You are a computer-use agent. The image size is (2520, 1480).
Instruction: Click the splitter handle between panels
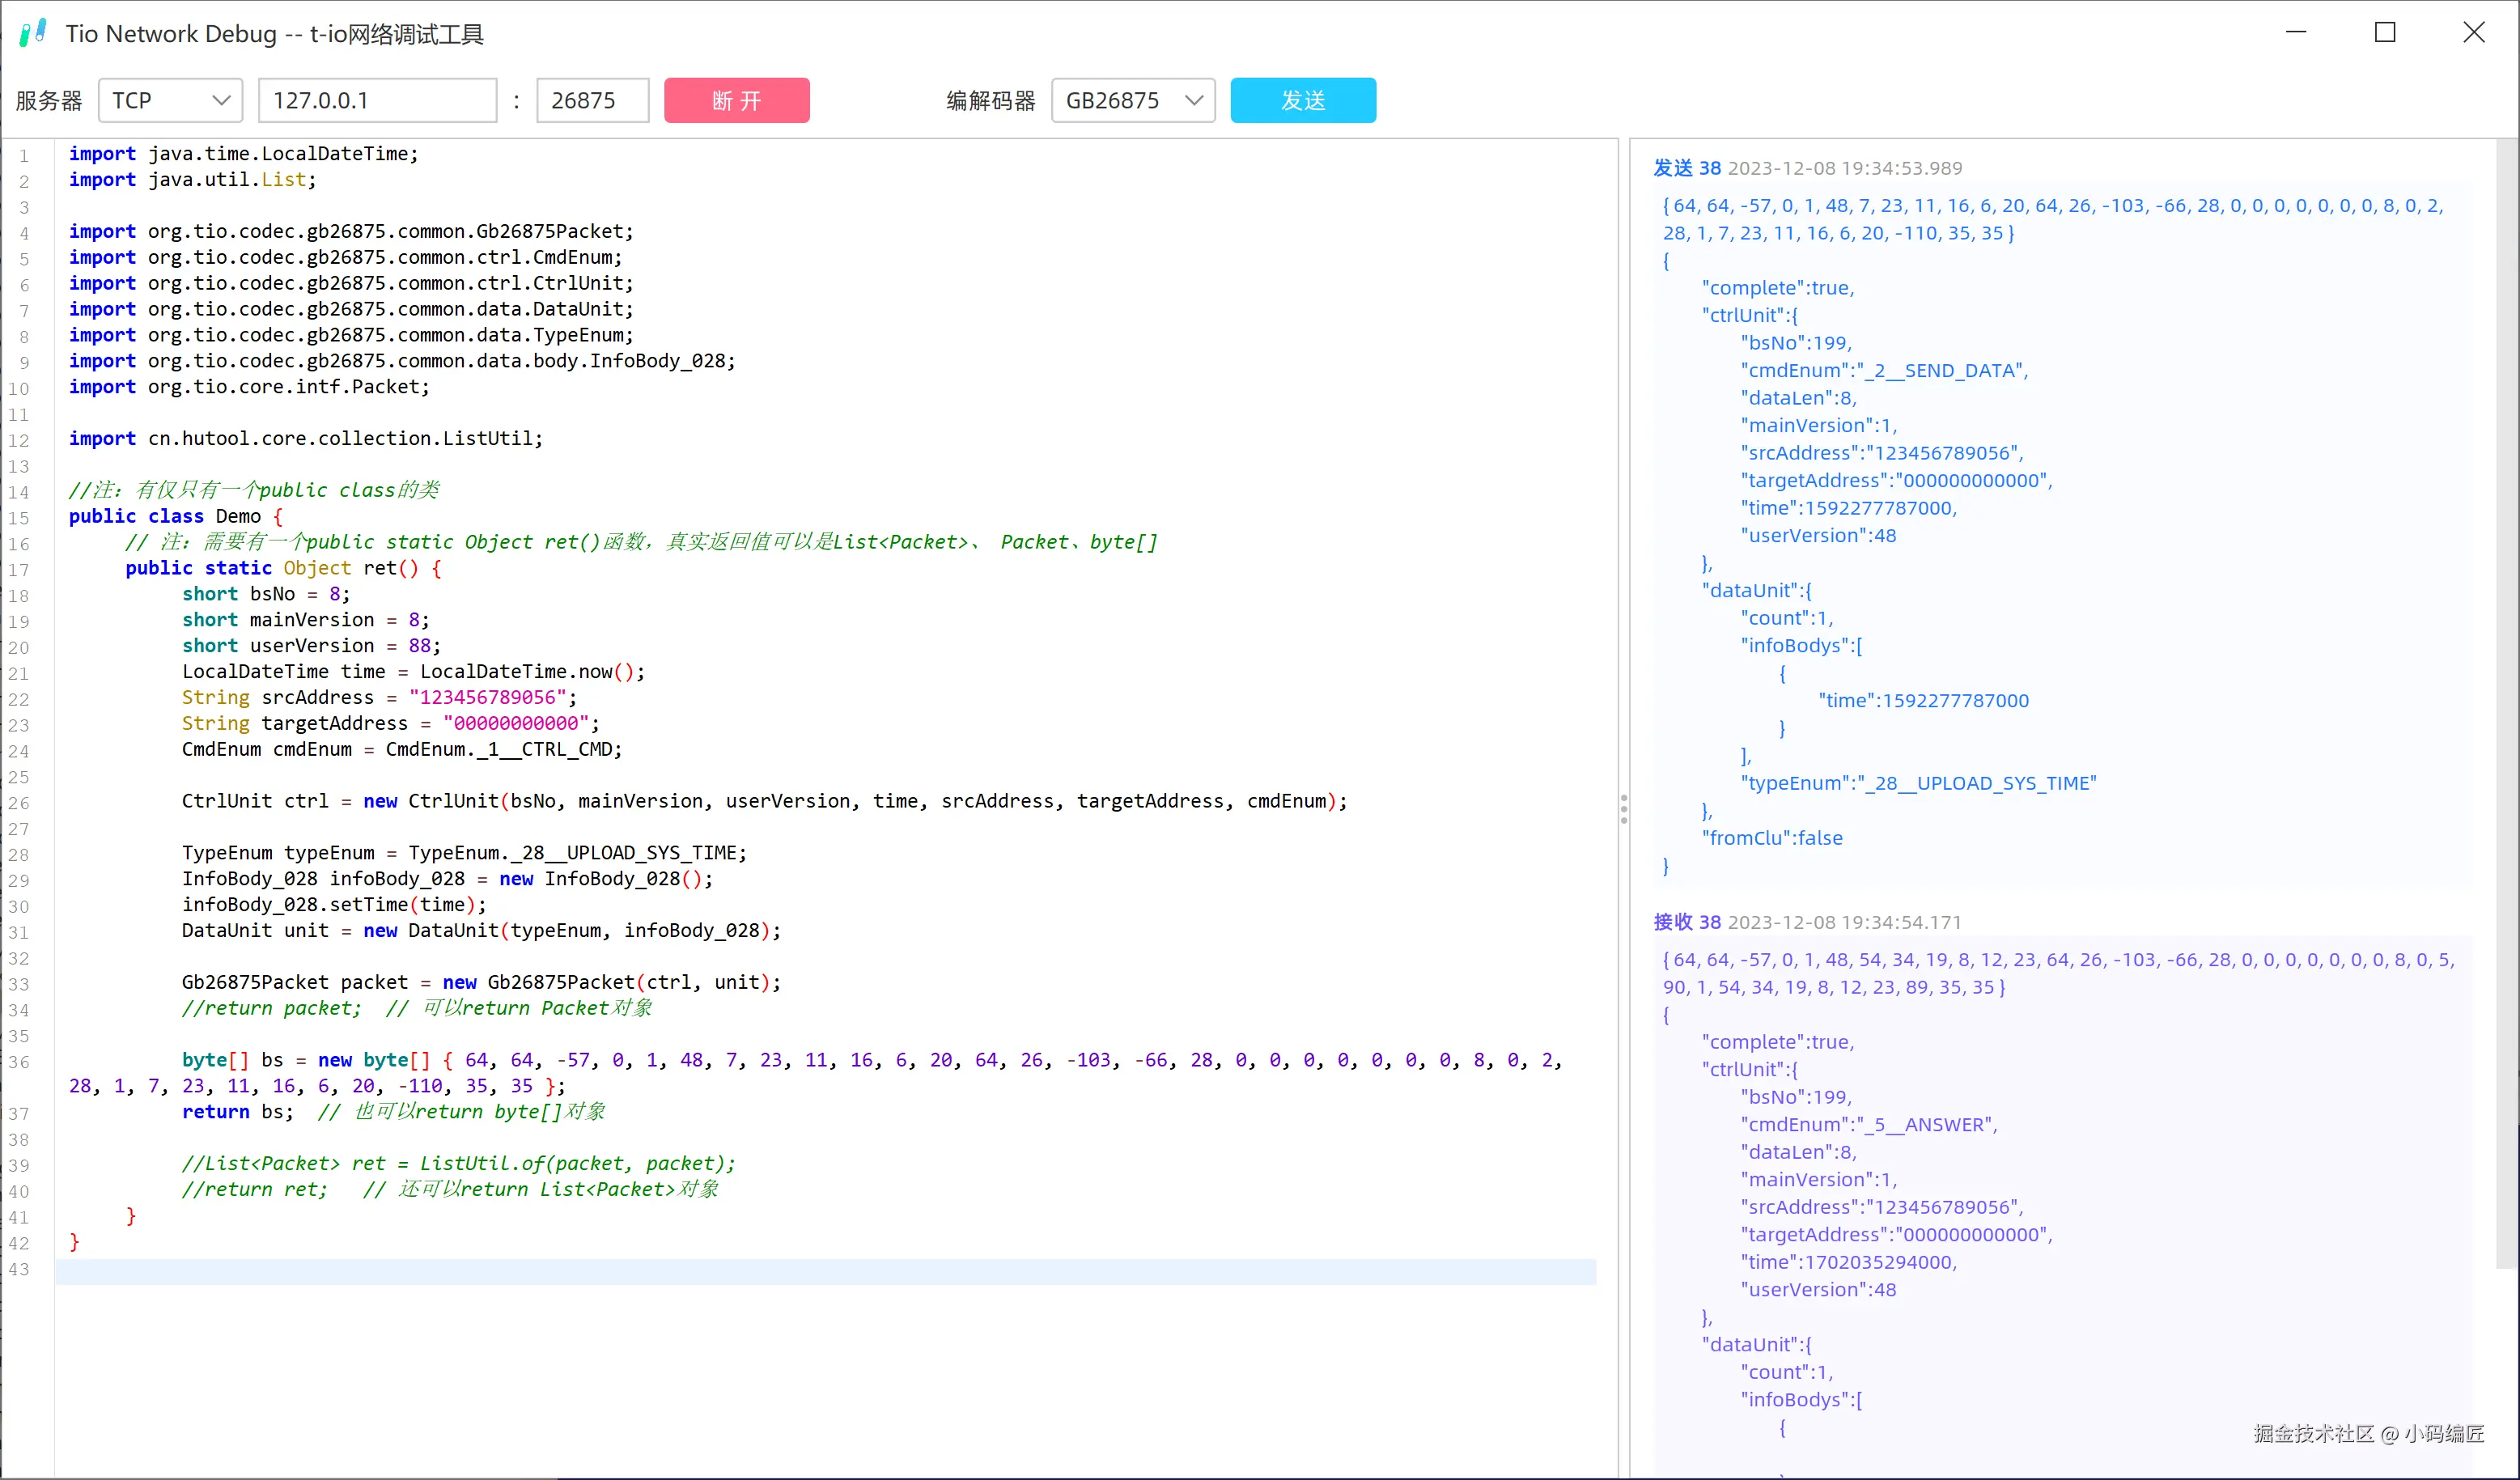point(1623,808)
